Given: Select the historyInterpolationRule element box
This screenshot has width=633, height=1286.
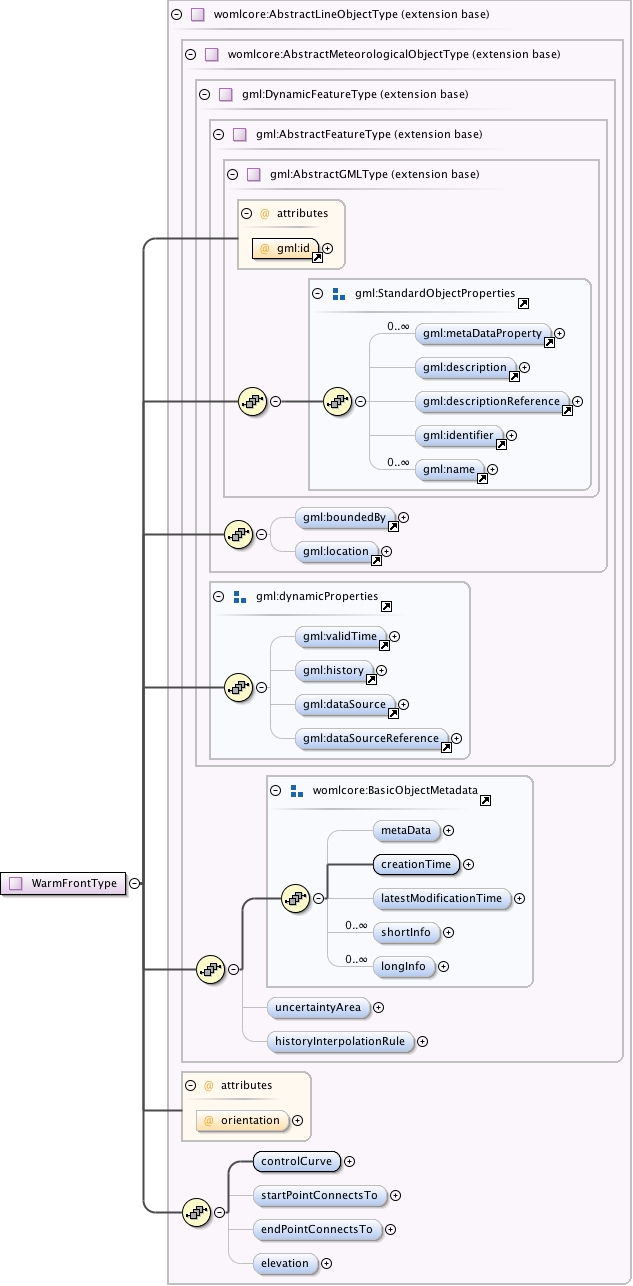Looking at the screenshot, I should 340,1041.
